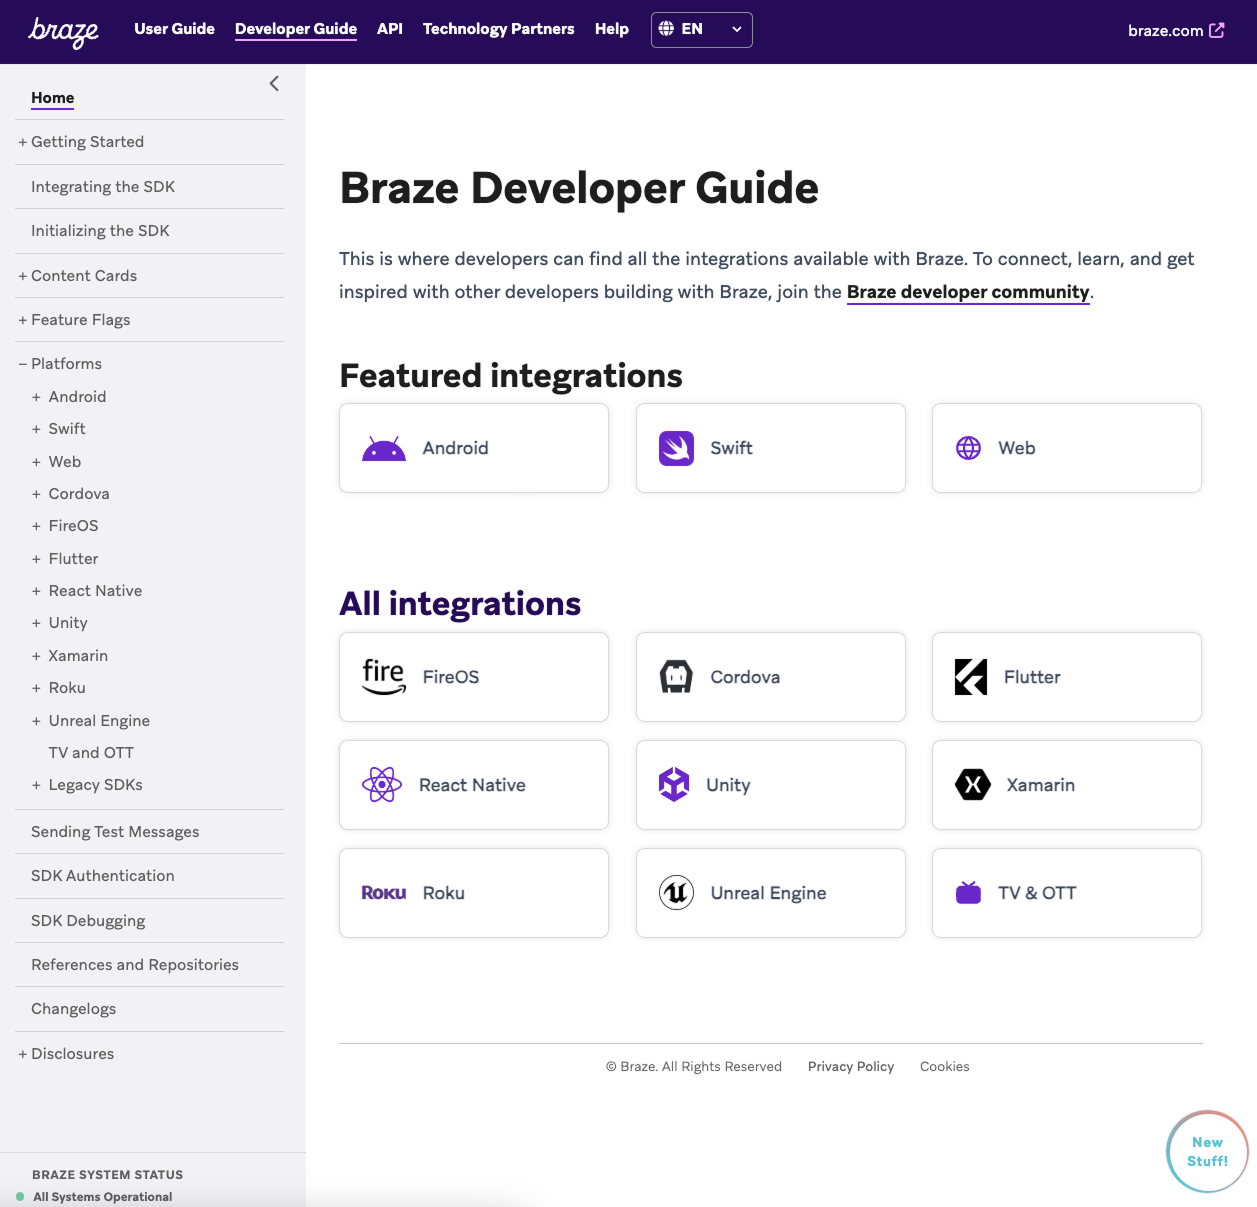Select Roku in the sidebar tree
This screenshot has width=1257, height=1207.
(x=67, y=688)
